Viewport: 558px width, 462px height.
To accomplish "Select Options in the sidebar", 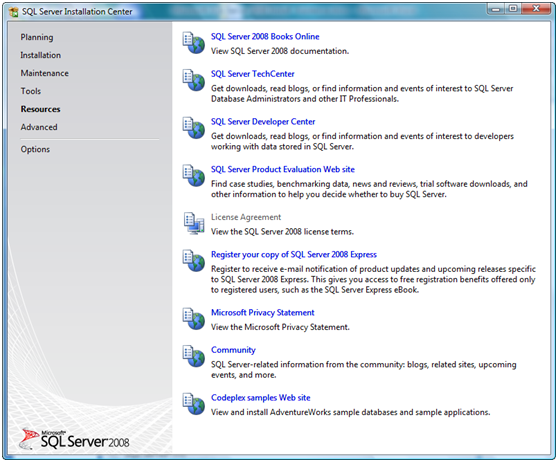I will pyautogui.click(x=35, y=149).
